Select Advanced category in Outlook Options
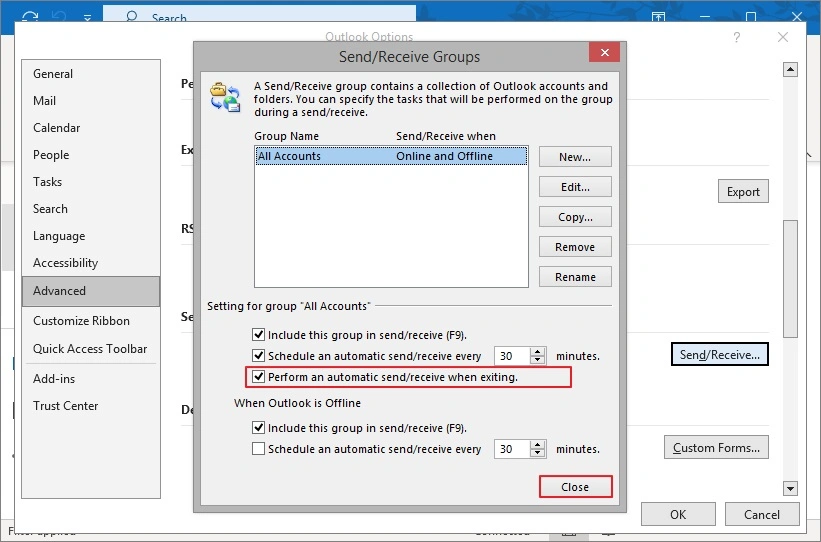The image size is (821, 542). click(x=91, y=291)
